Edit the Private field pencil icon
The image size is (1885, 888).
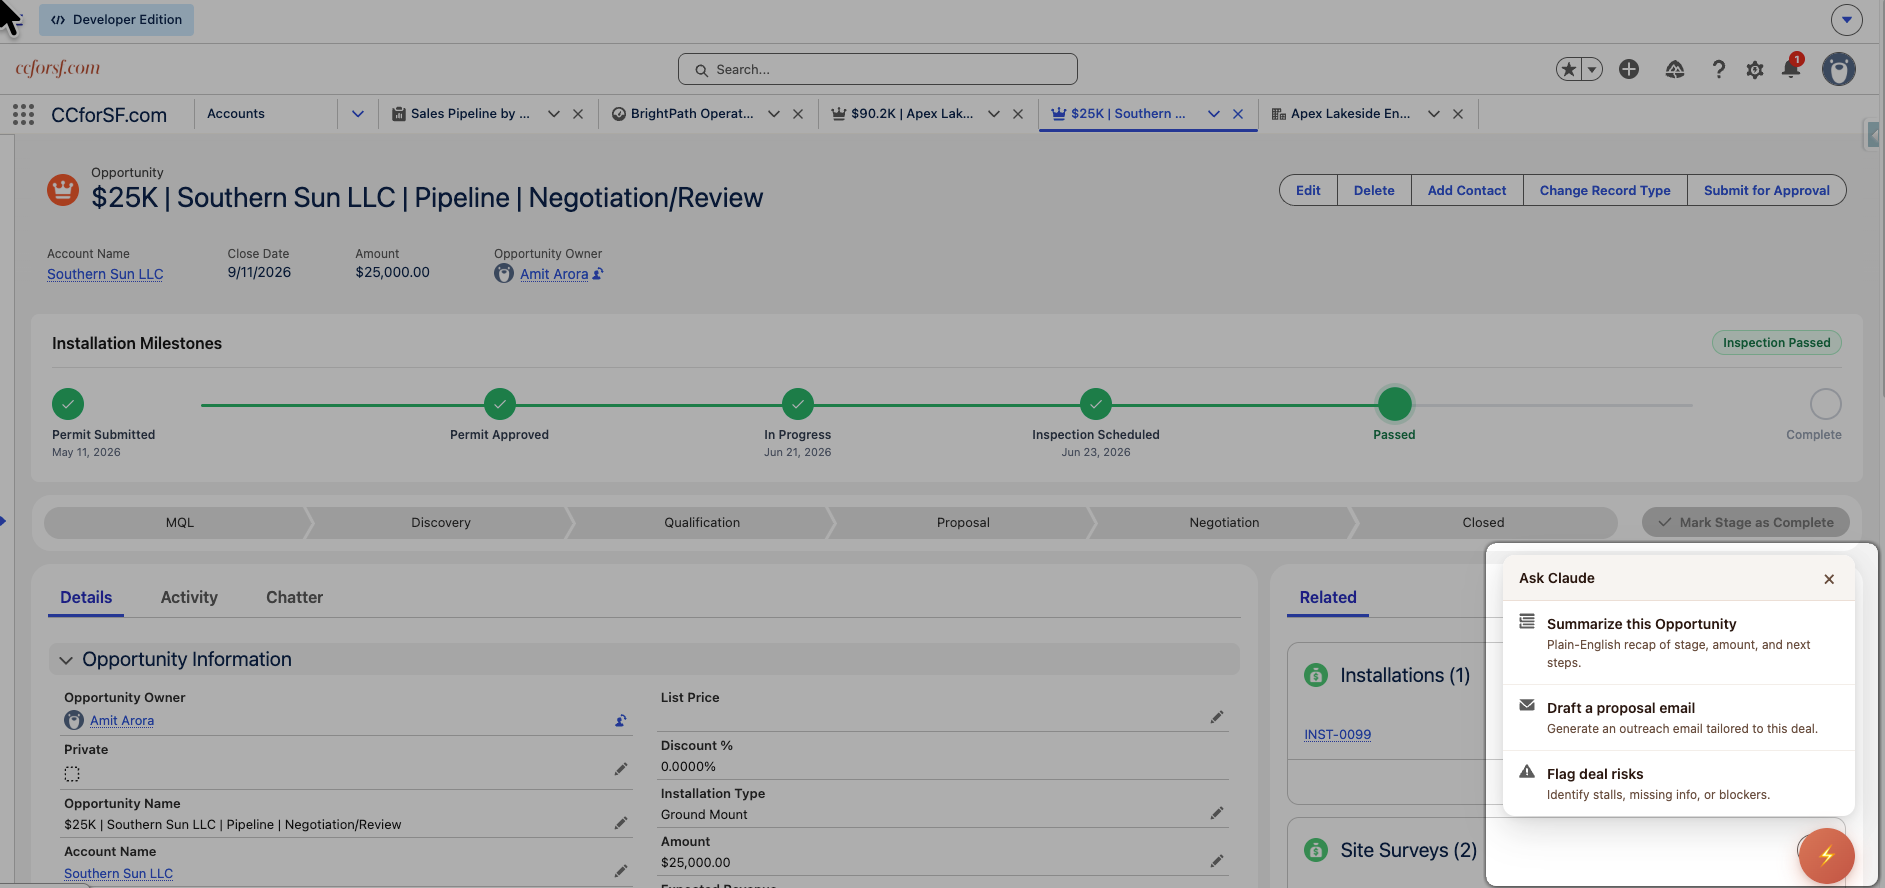click(x=621, y=769)
